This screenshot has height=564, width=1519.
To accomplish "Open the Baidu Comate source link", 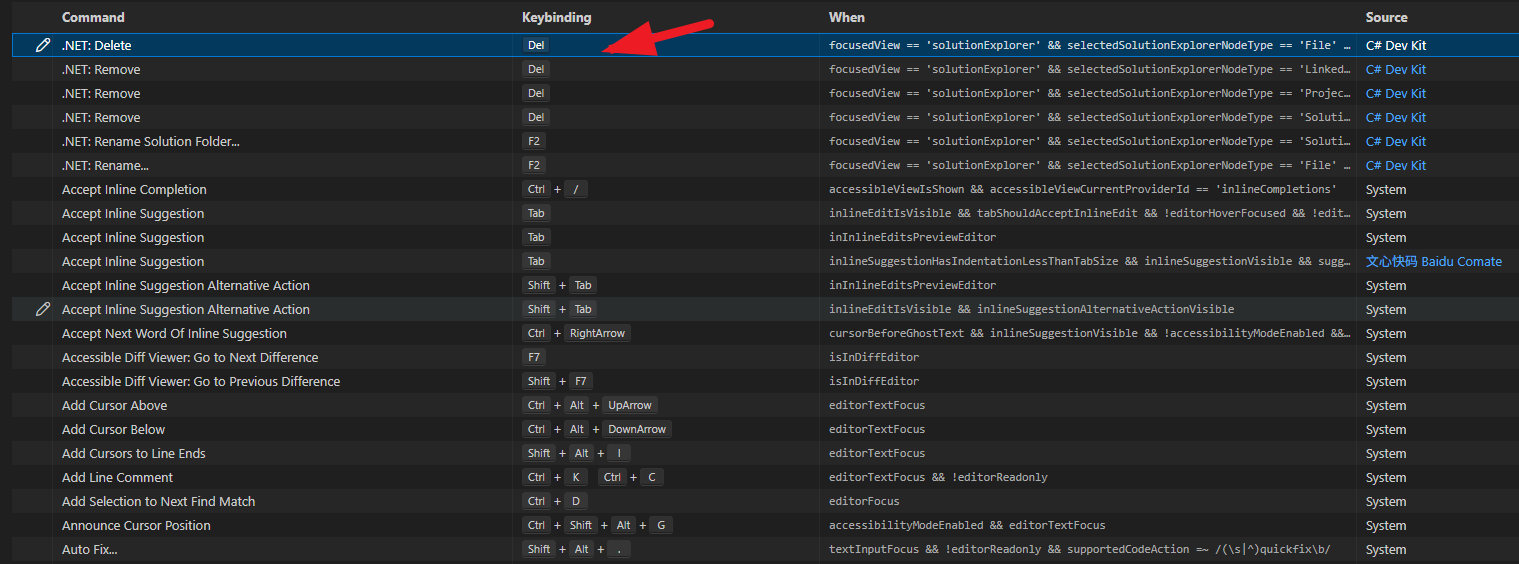I will [1434, 261].
